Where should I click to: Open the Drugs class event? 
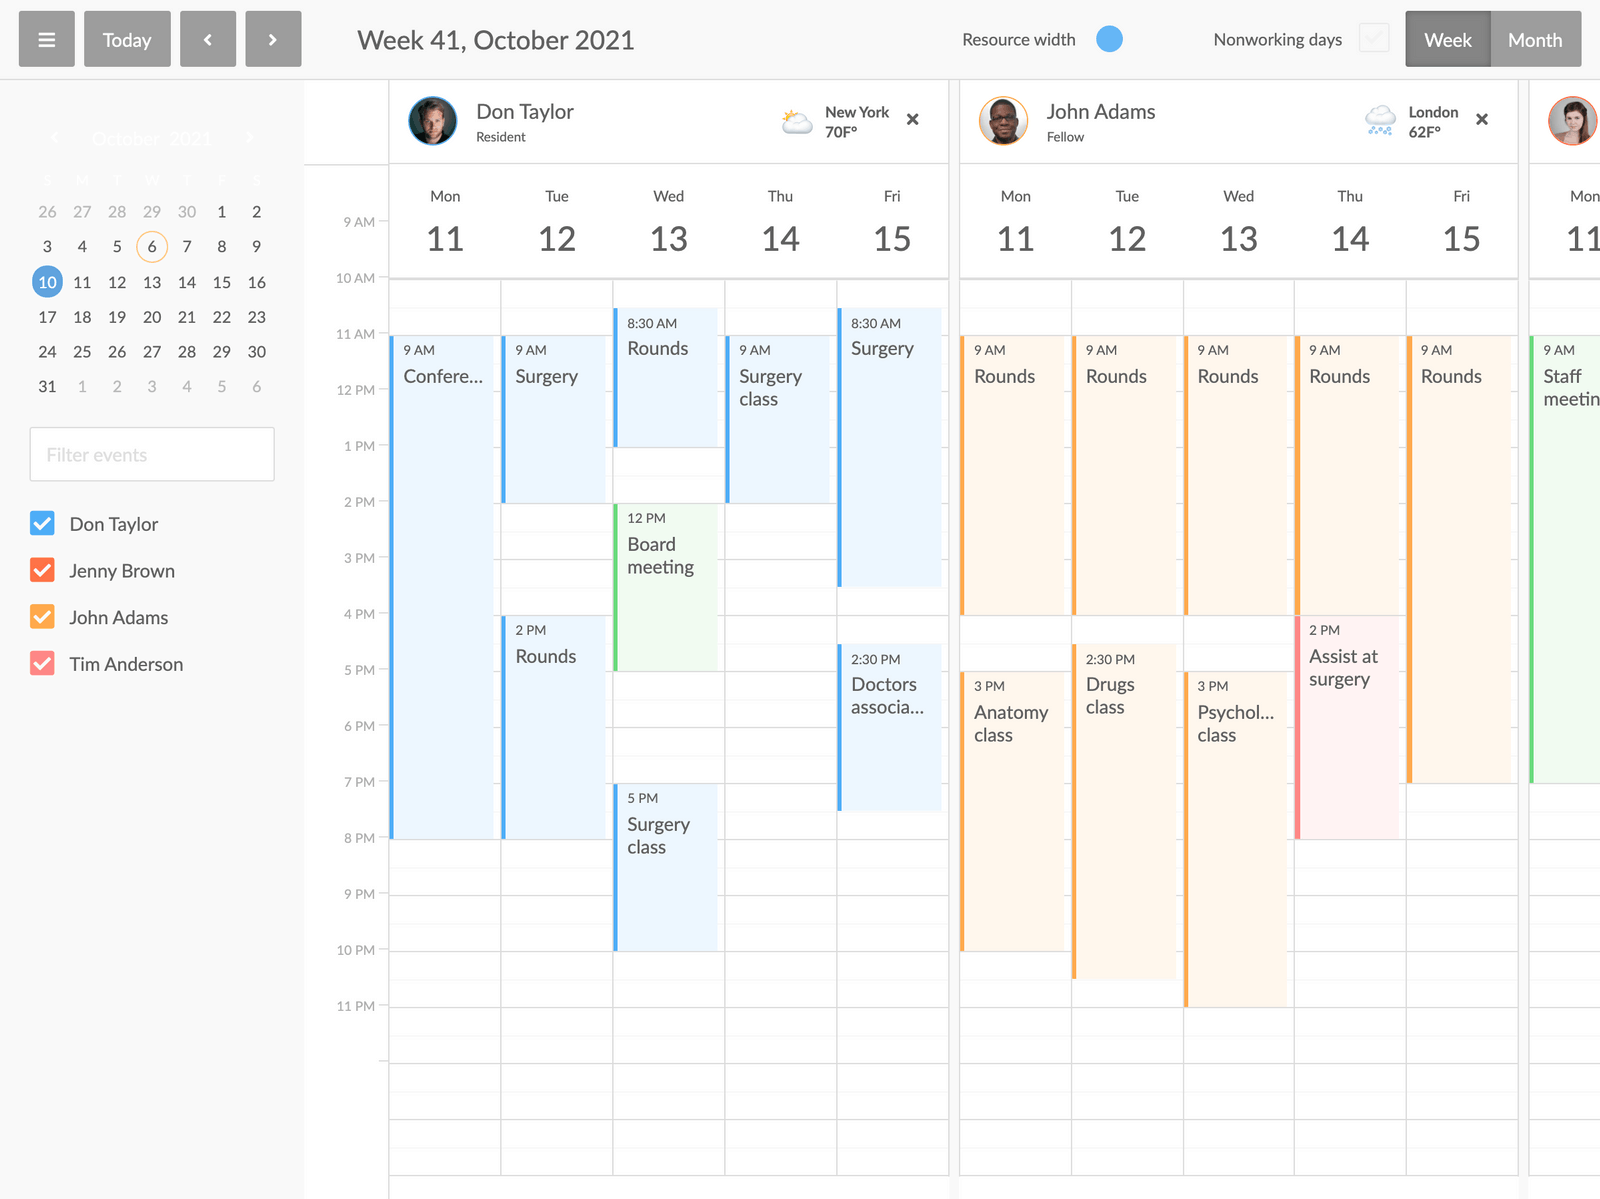[x=1124, y=811]
